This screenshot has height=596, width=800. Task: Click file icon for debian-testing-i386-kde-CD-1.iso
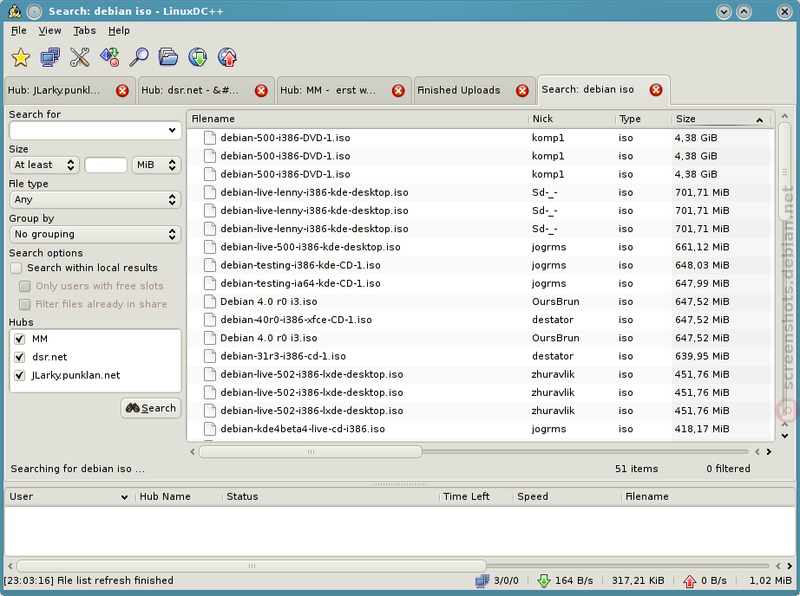click(210, 265)
